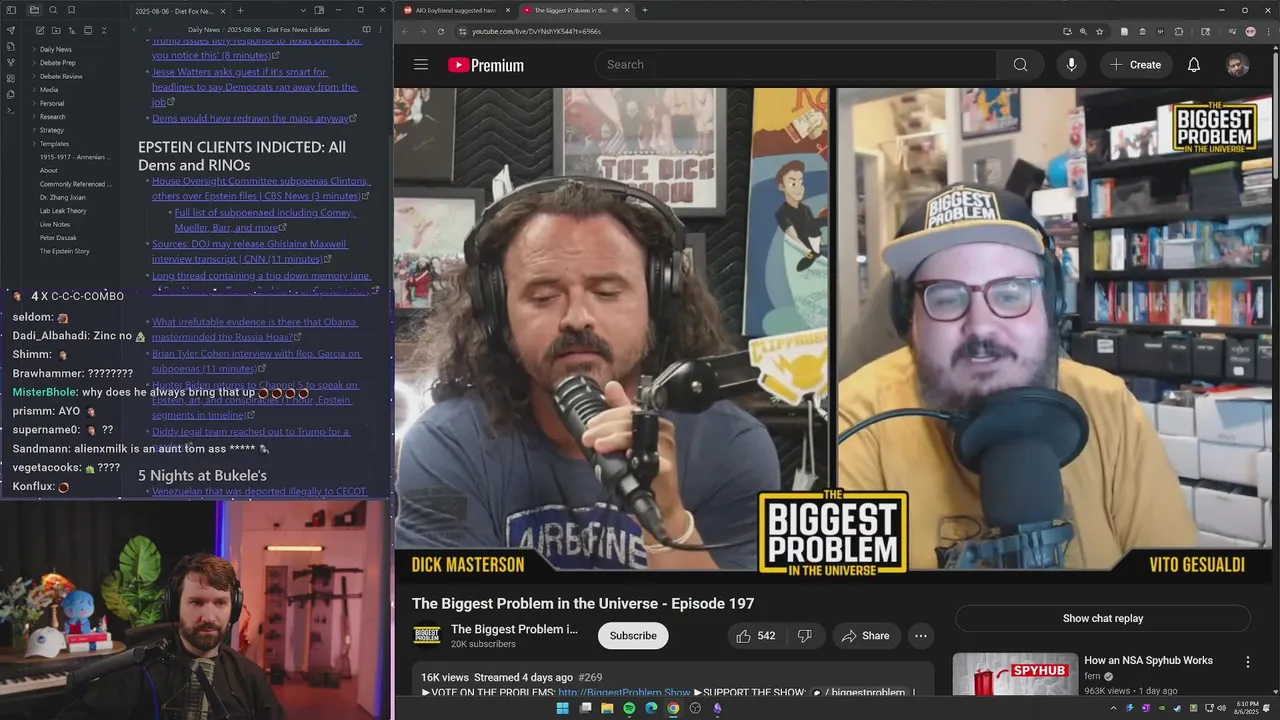Viewport: 1280px width, 720px height.
Task: Select the 2025-08-06 Diet Fox News tab
Action: point(175,11)
